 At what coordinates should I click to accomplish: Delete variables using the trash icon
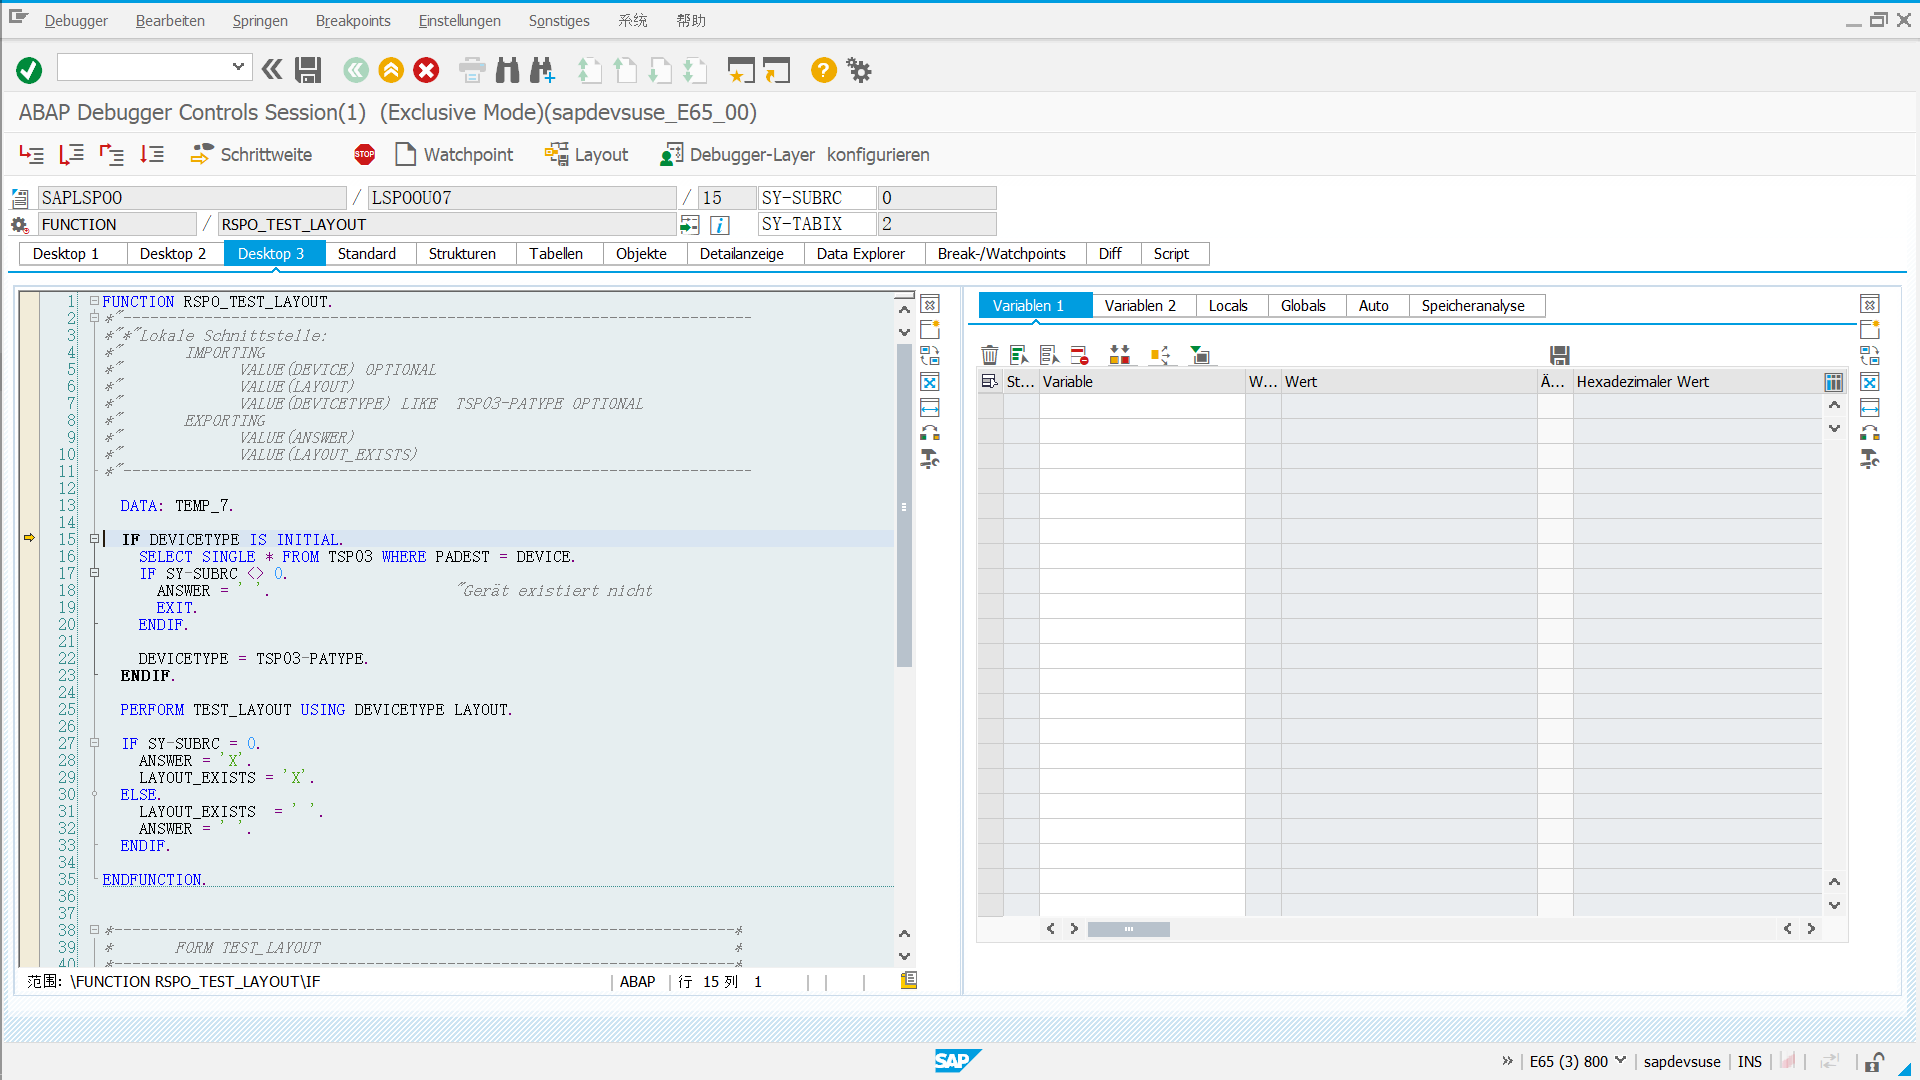click(x=990, y=354)
